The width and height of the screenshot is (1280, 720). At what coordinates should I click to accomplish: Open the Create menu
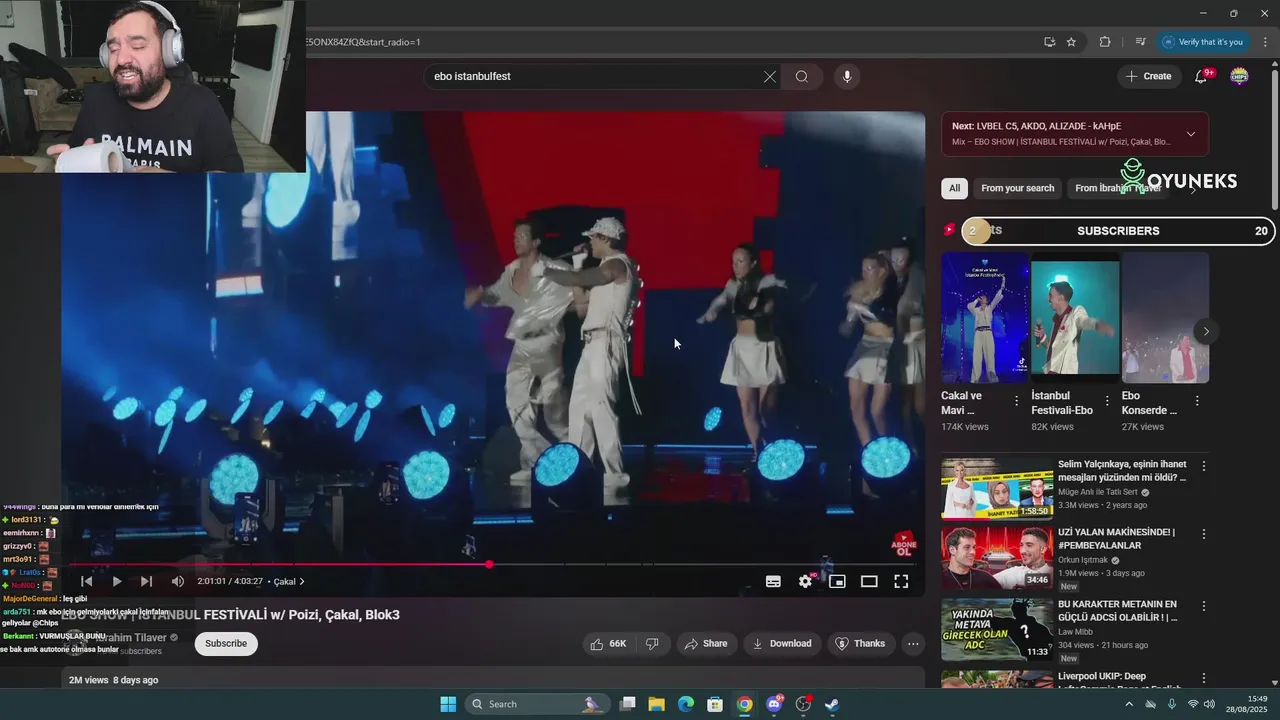coord(1148,76)
